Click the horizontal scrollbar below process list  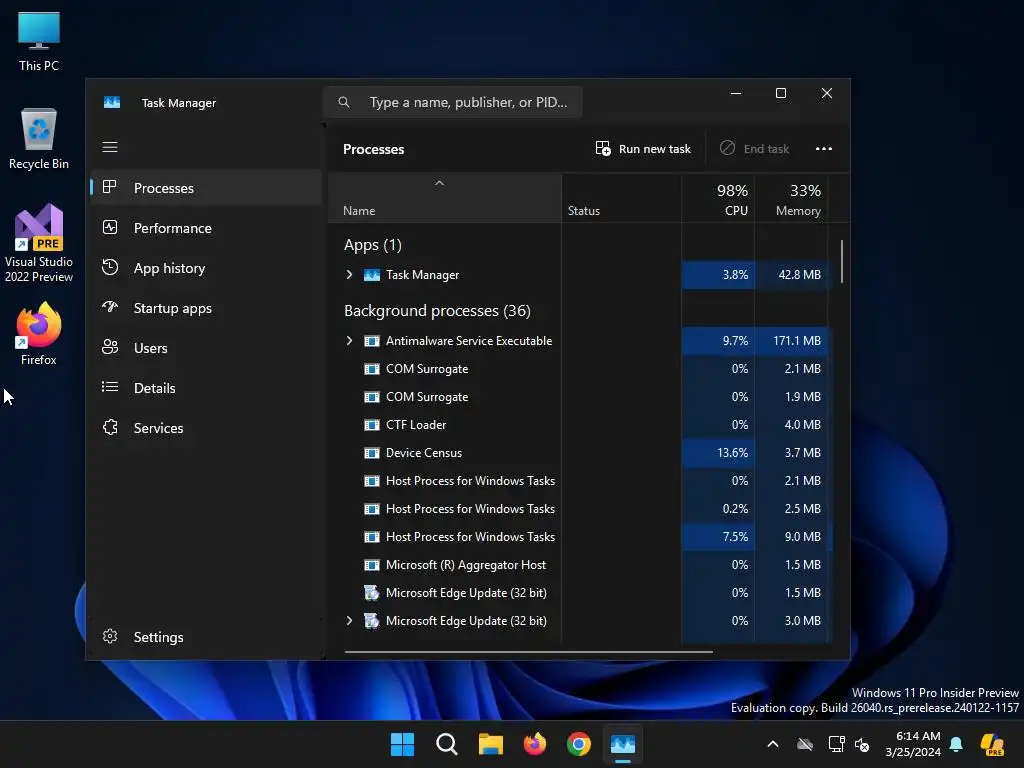click(x=528, y=651)
